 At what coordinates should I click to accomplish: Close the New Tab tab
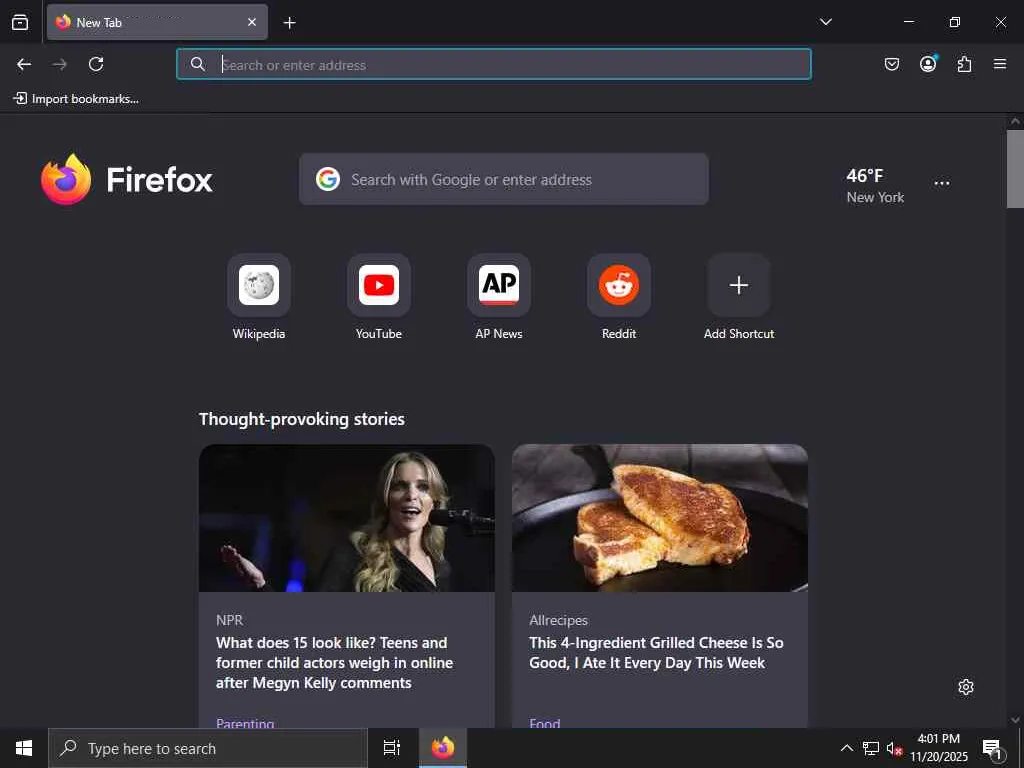pos(251,22)
